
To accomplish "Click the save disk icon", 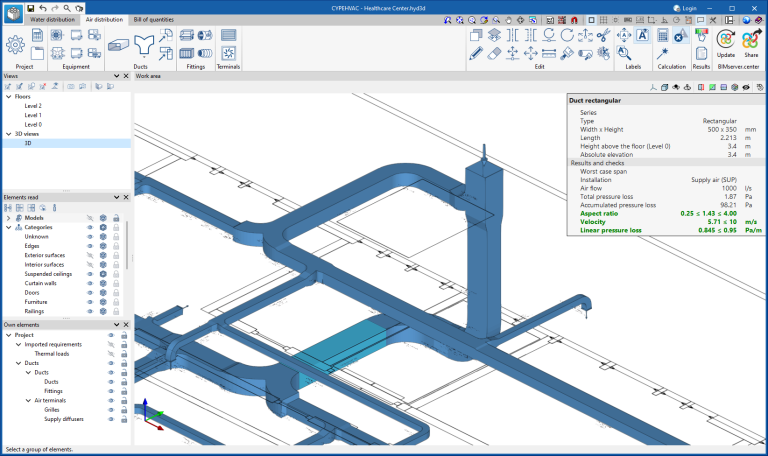I will (x=30, y=8).
